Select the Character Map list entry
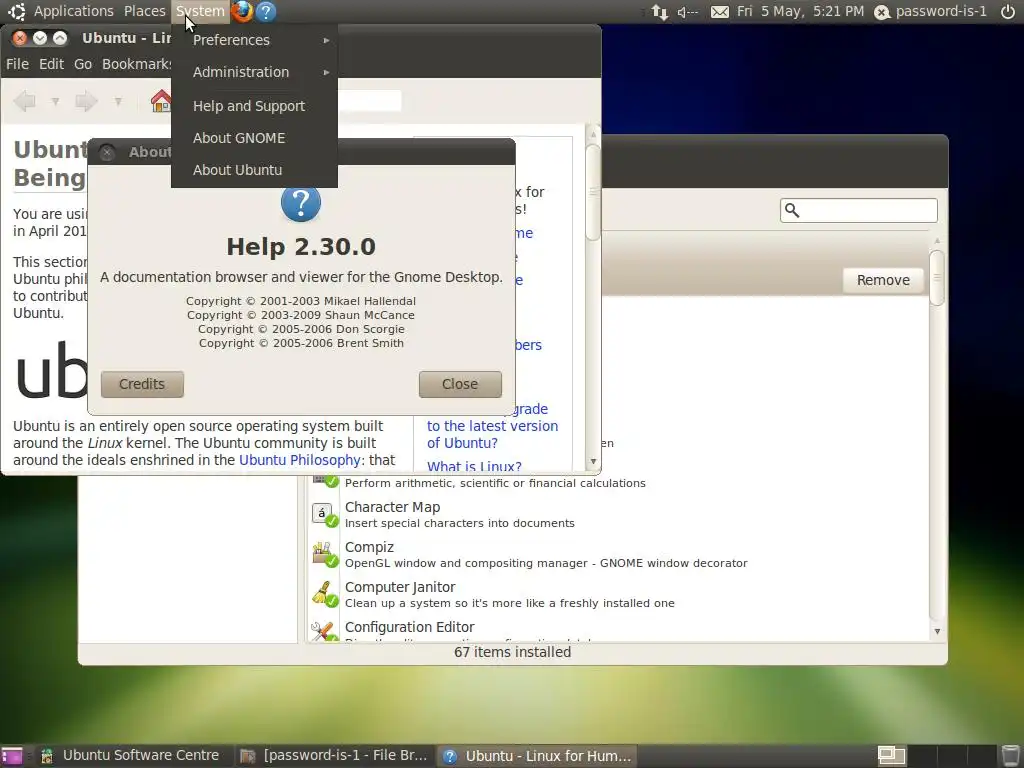1024x768 pixels. click(x=617, y=515)
